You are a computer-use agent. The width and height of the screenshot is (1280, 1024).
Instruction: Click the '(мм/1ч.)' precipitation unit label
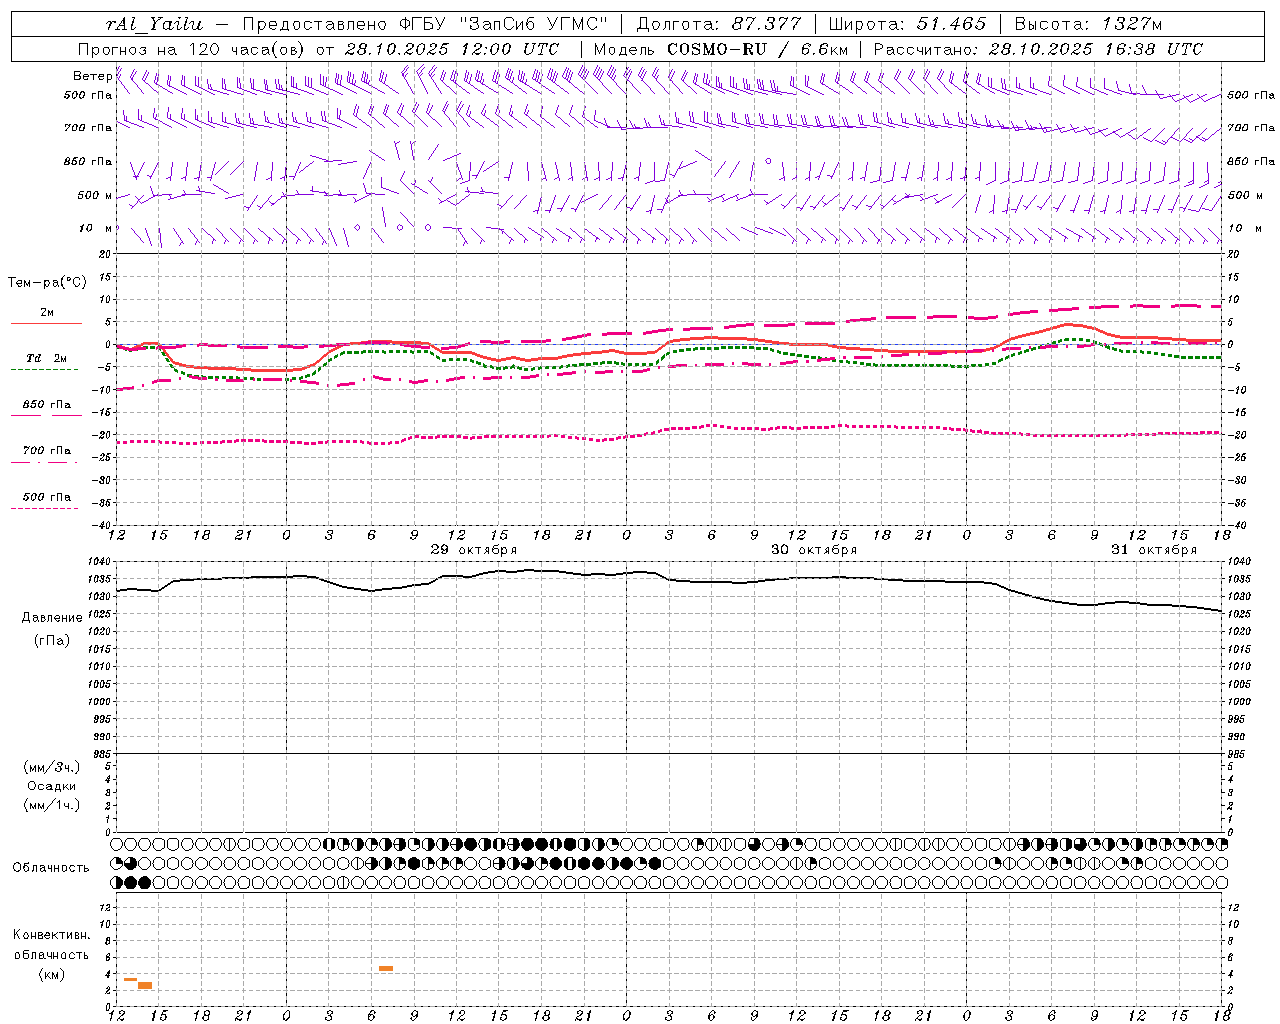coord(52,805)
